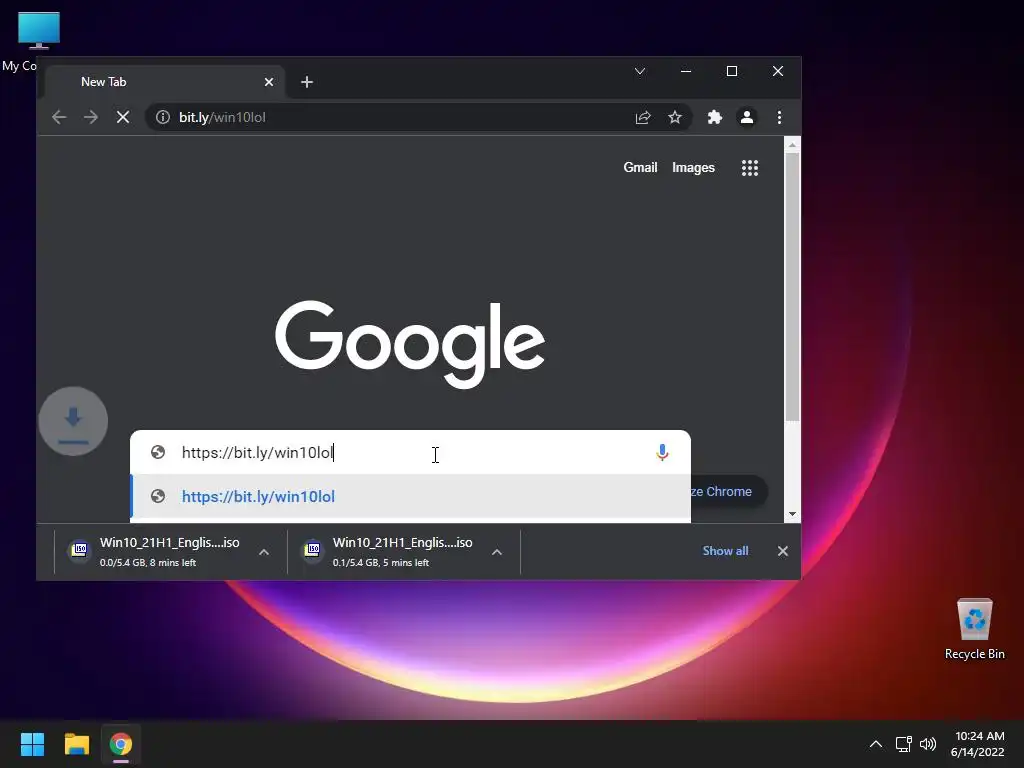Show hidden system tray icons

pyautogui.click(x=876, y=744)
